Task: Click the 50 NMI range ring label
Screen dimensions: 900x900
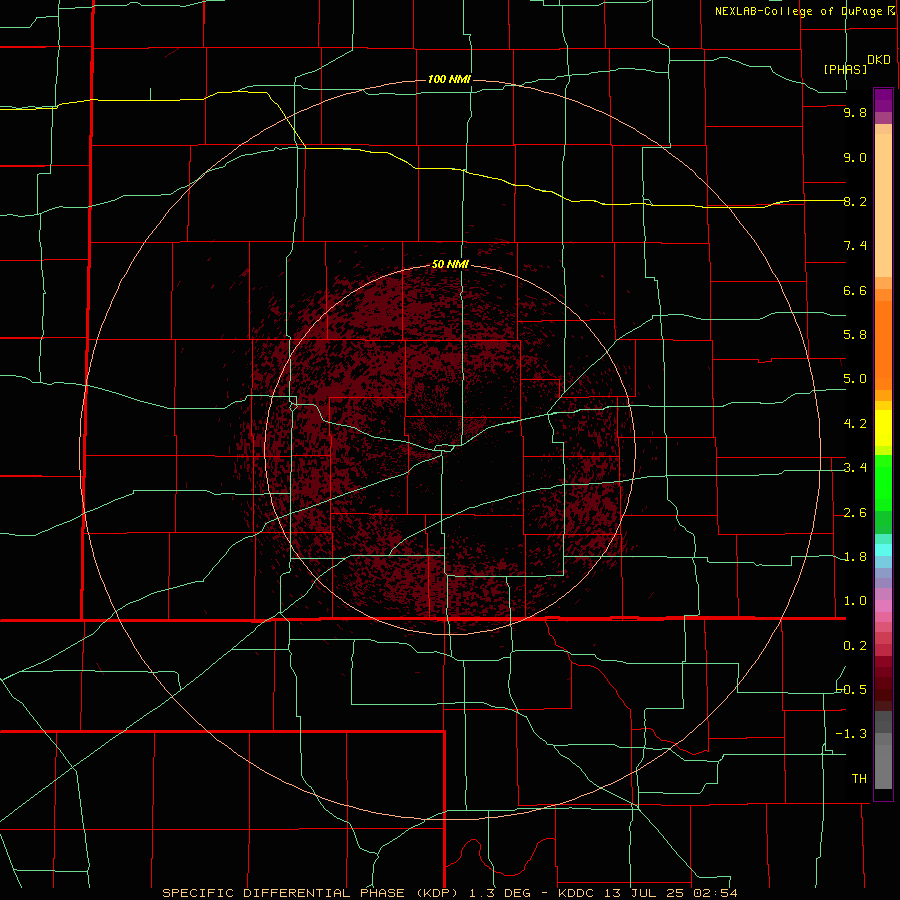Action: [450, 264]
